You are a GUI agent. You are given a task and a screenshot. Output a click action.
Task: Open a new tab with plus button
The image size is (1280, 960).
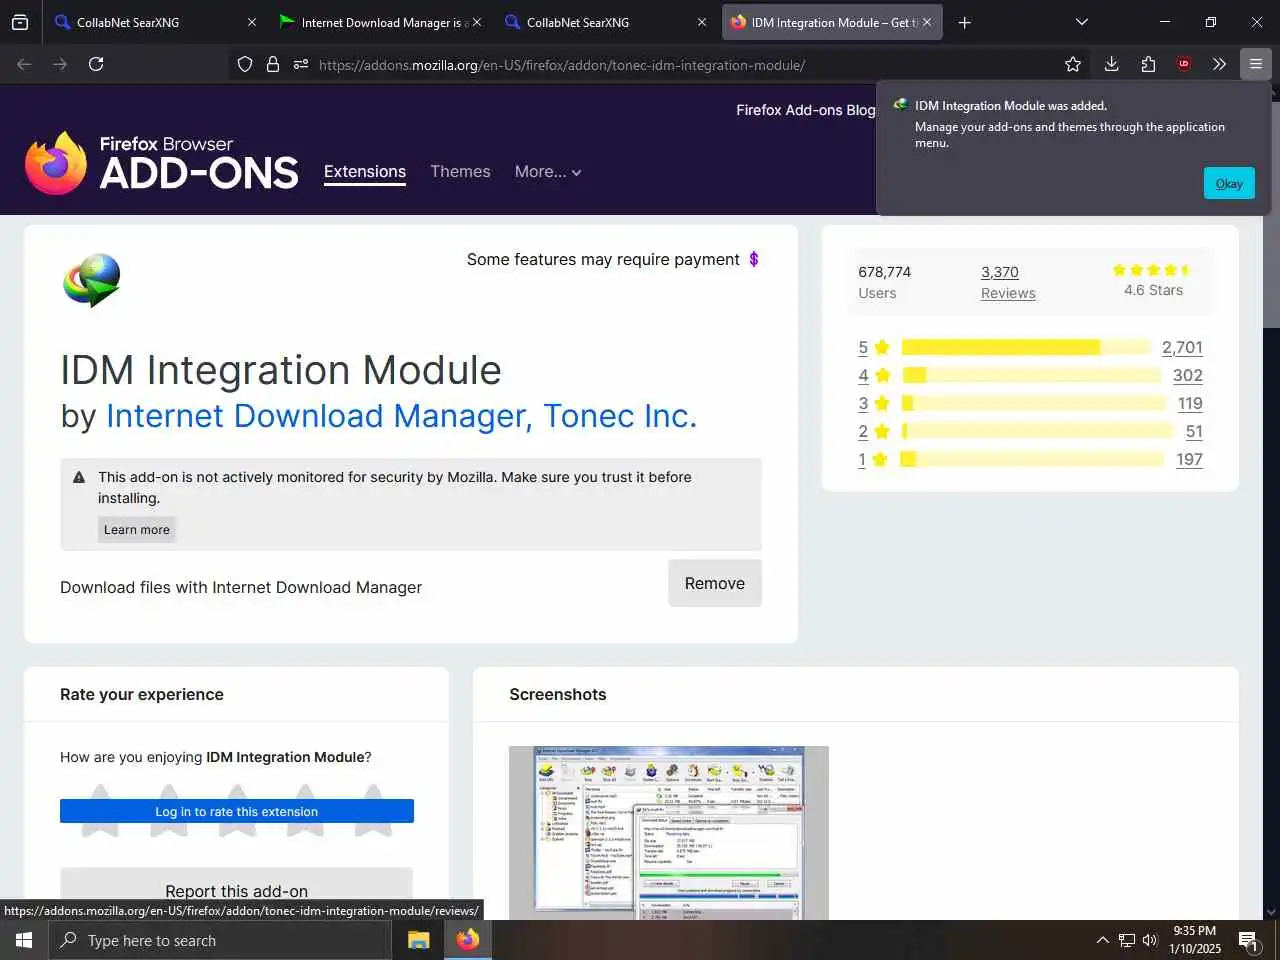pyautogui.click(x=964, y=22)
